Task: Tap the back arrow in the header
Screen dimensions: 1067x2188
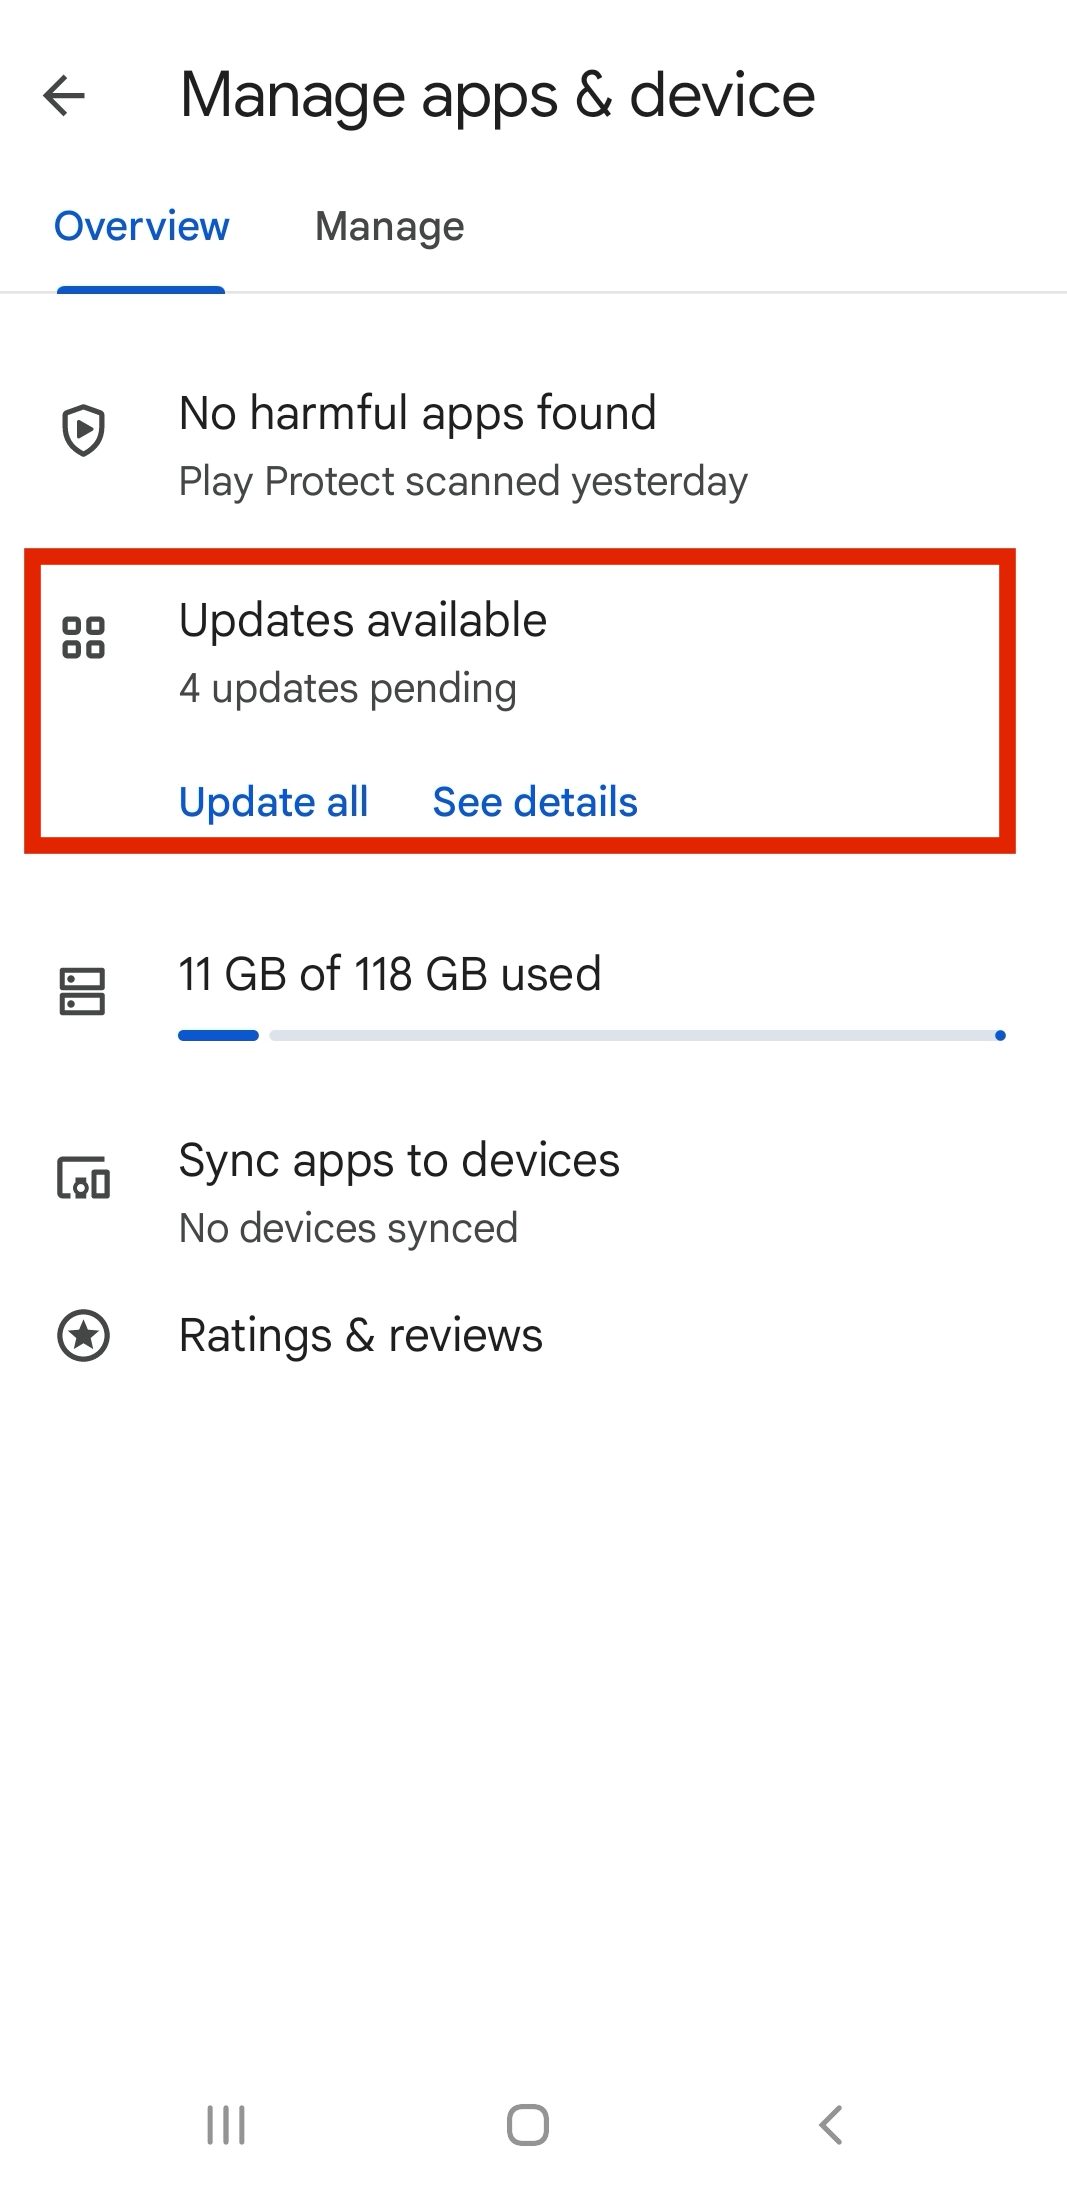Action: click(x=63, y=96)
